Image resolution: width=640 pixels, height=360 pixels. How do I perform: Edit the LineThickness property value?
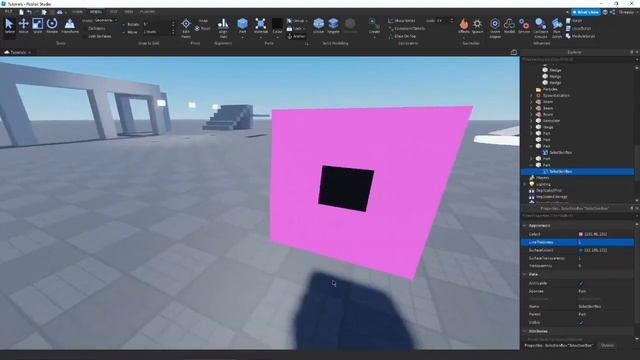point(605,242)
